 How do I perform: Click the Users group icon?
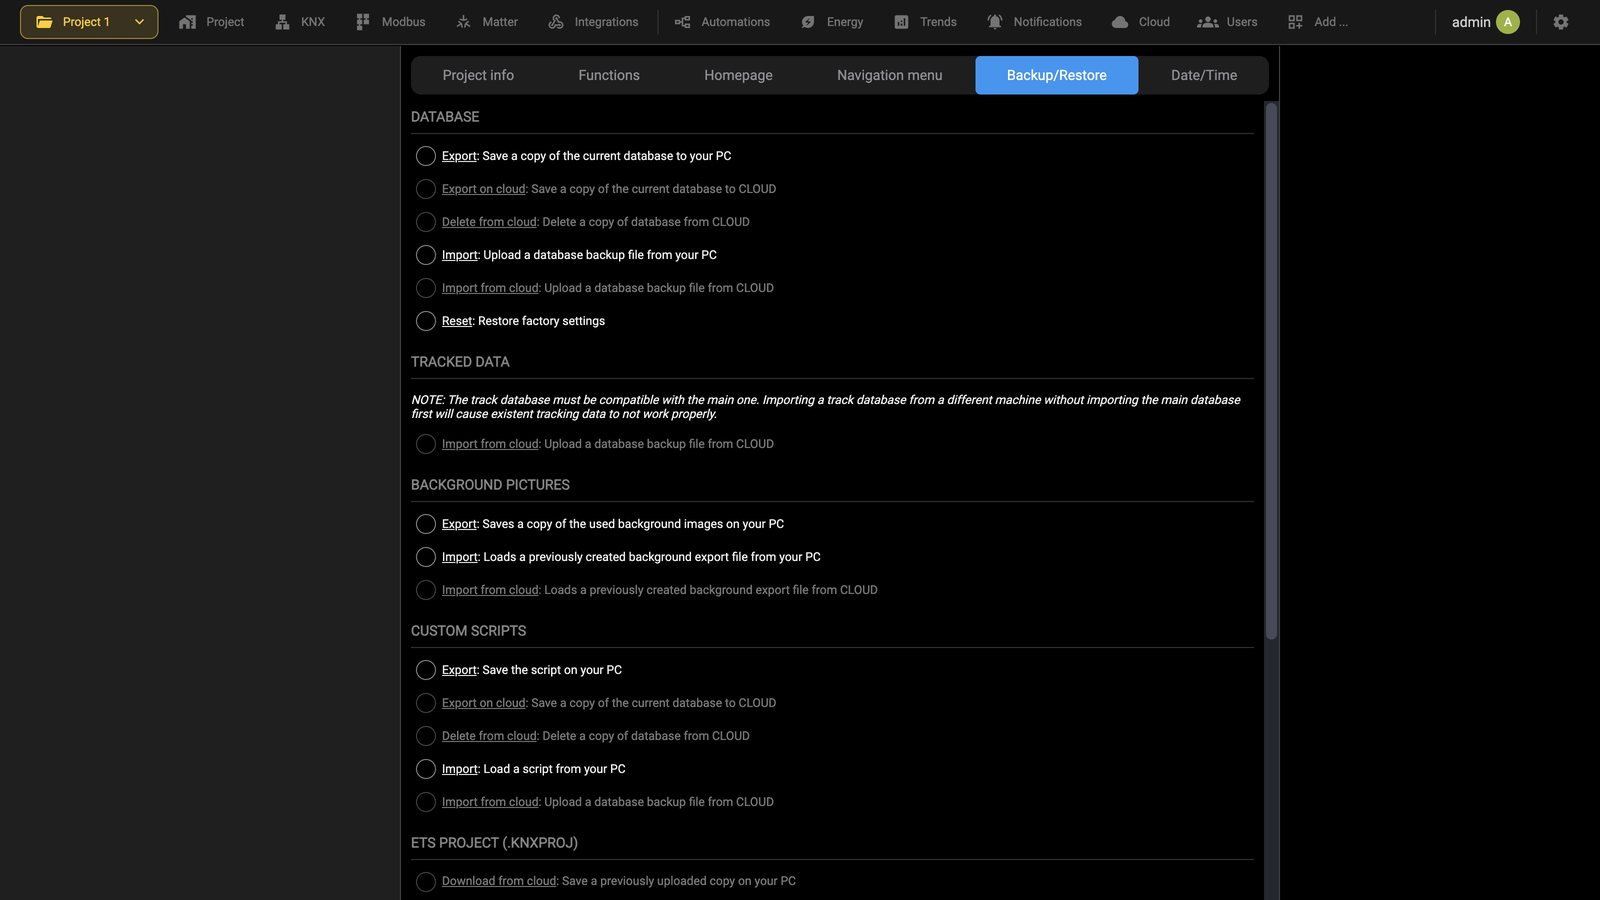coord(1208,22)
